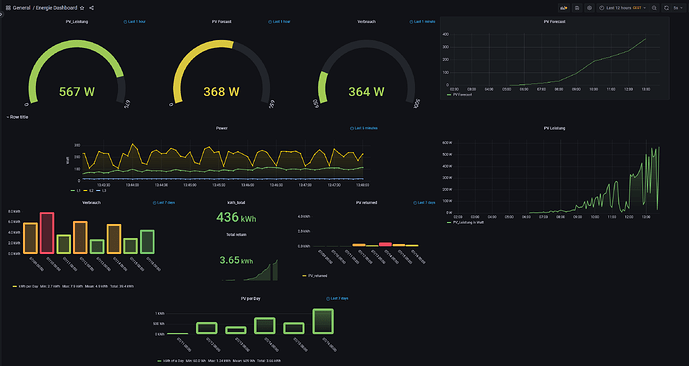Go to the General folder link
The height and width of the screenshot is (366, 689).
point(22,8)
